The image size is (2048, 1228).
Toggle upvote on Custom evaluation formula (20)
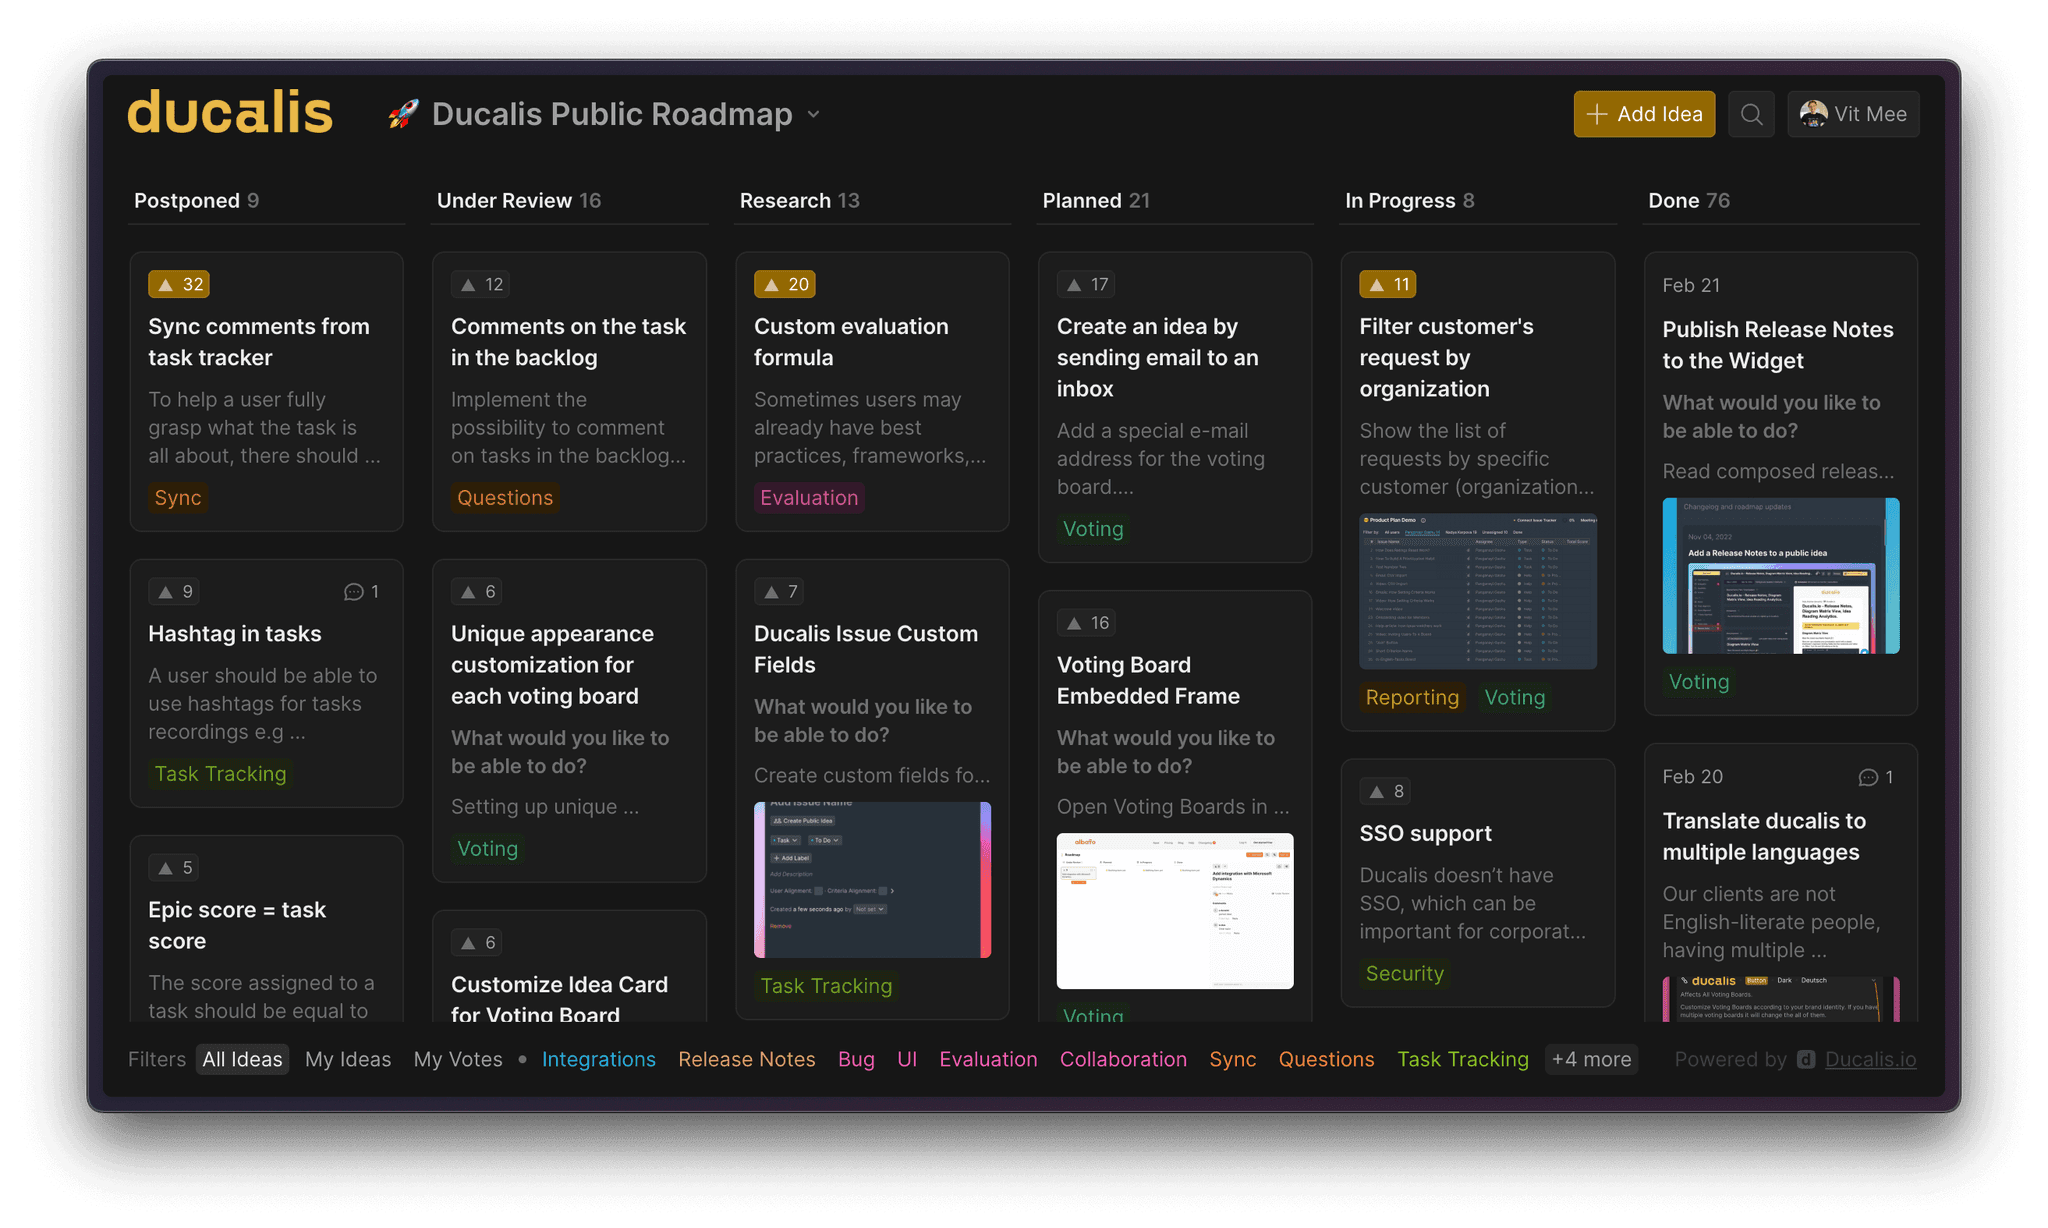coord(784,284)
